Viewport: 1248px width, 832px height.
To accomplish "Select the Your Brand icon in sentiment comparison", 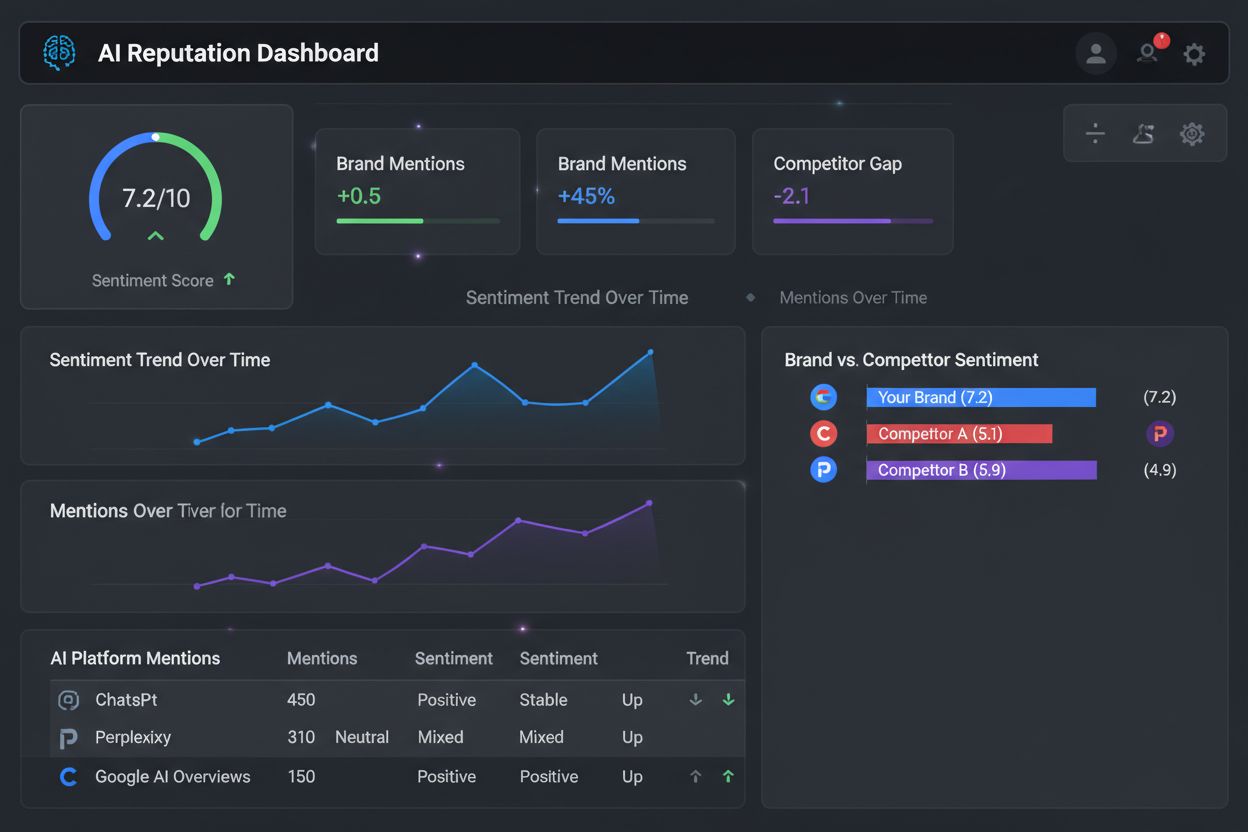I will point(823,397).
